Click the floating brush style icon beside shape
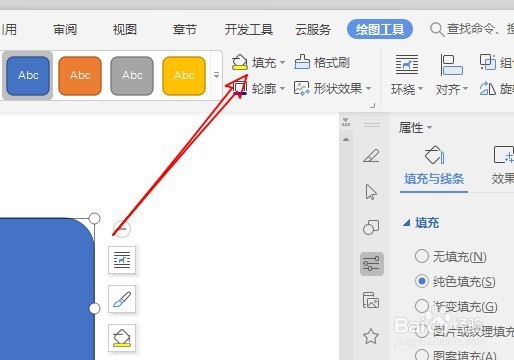This screenshot has height=360, width=514. click(x=122, y=299)
